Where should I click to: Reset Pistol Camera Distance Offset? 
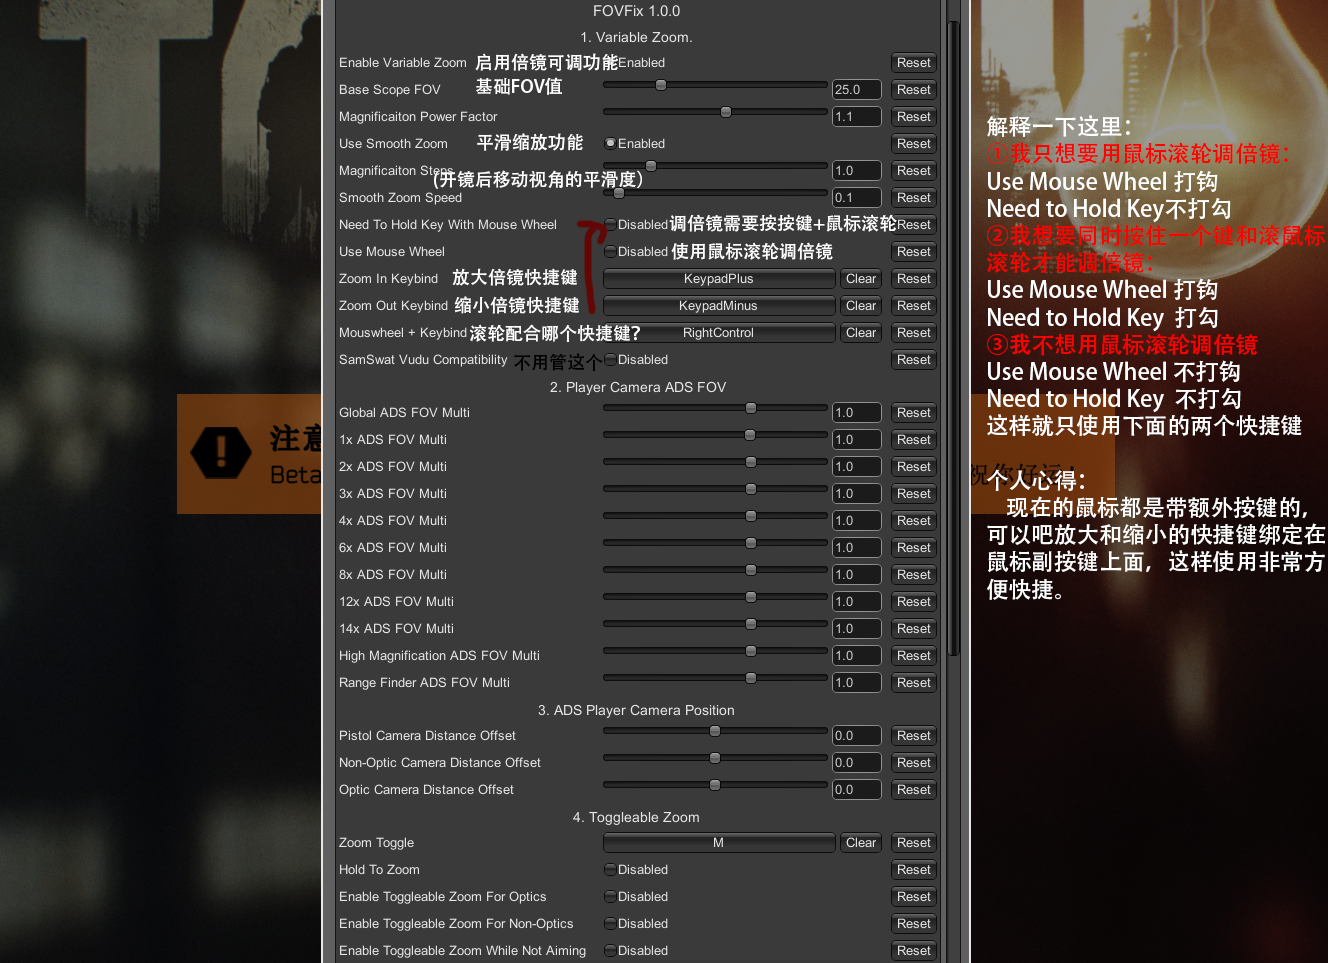pos(913,736)
